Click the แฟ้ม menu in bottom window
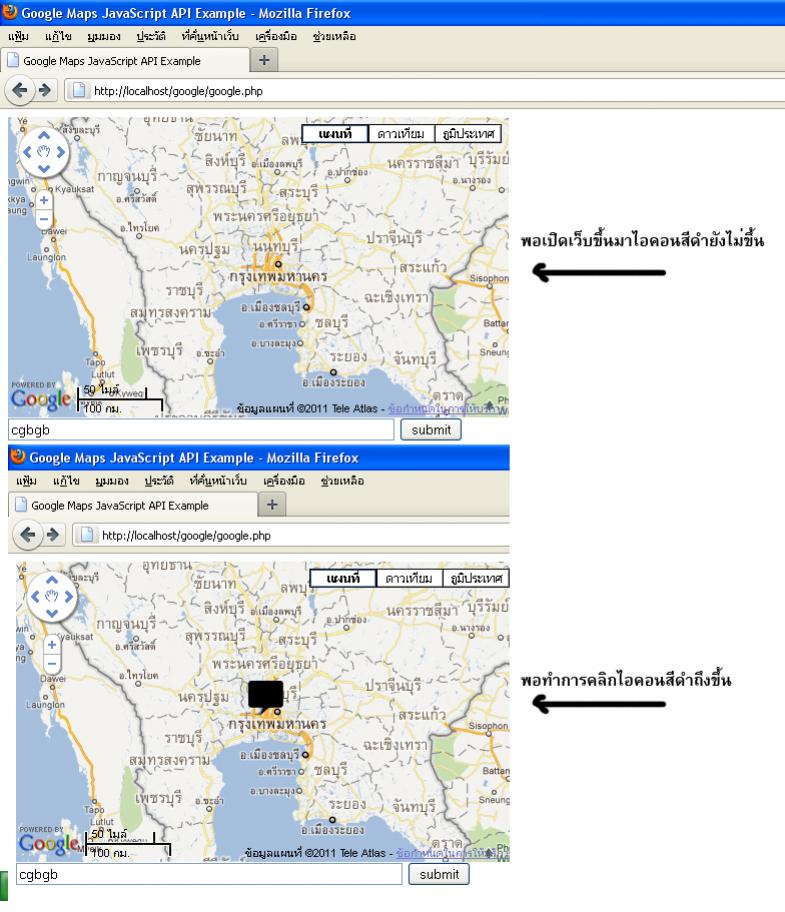This screenshot has height=912, width=785. point(26,480)
